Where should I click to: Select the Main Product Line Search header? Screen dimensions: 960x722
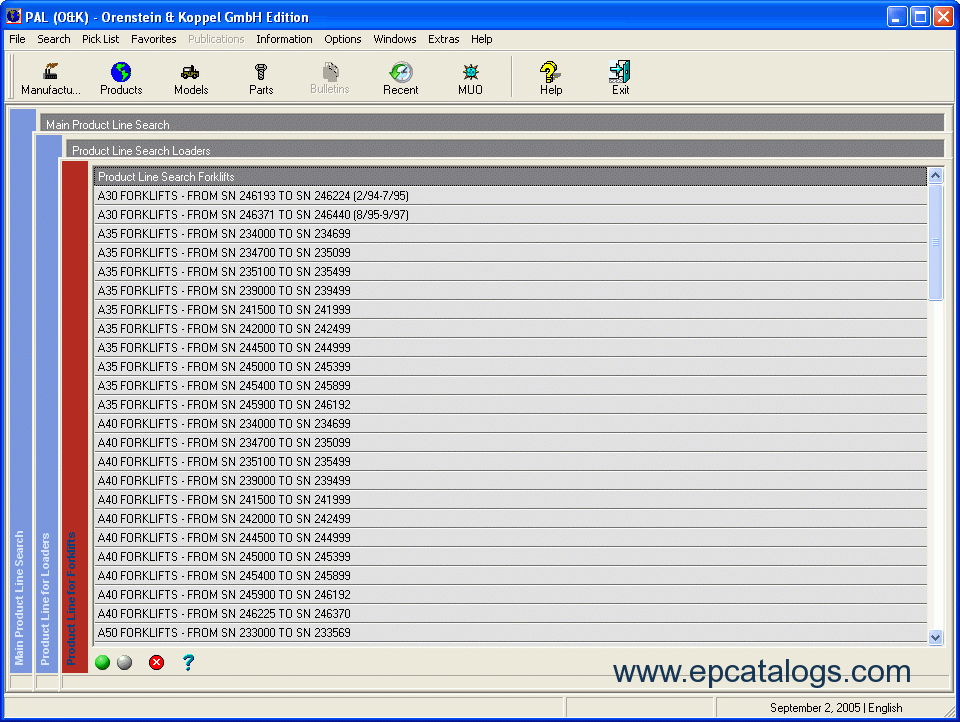coord(492,124)
